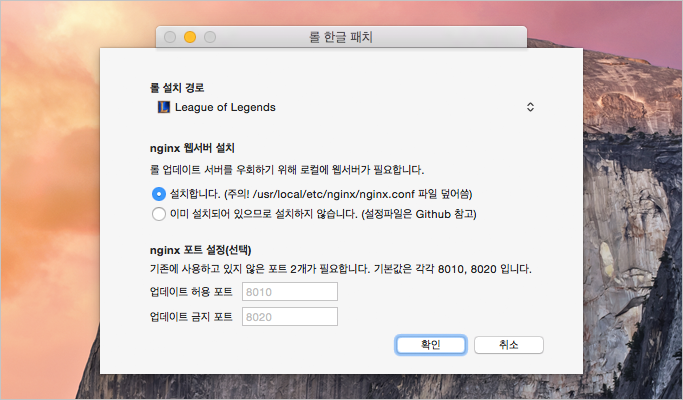683x400 pixels.
Task: Click the 업데이트 금지 포트 input field
Action: point(290,317)
